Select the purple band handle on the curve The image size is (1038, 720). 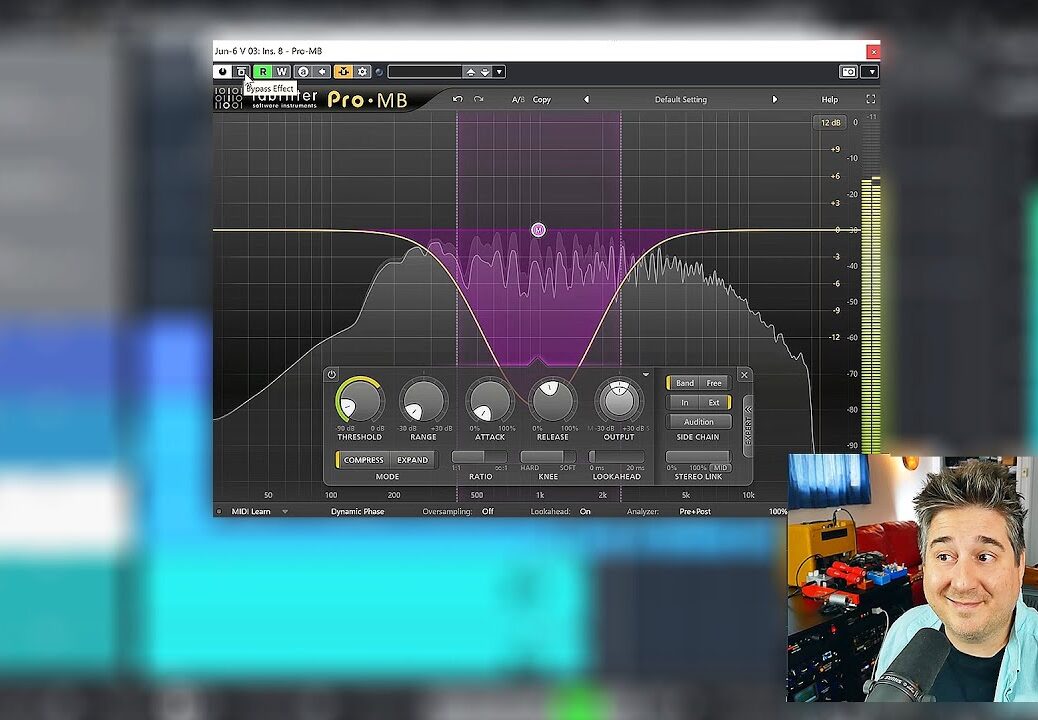(x=538, y=230)
